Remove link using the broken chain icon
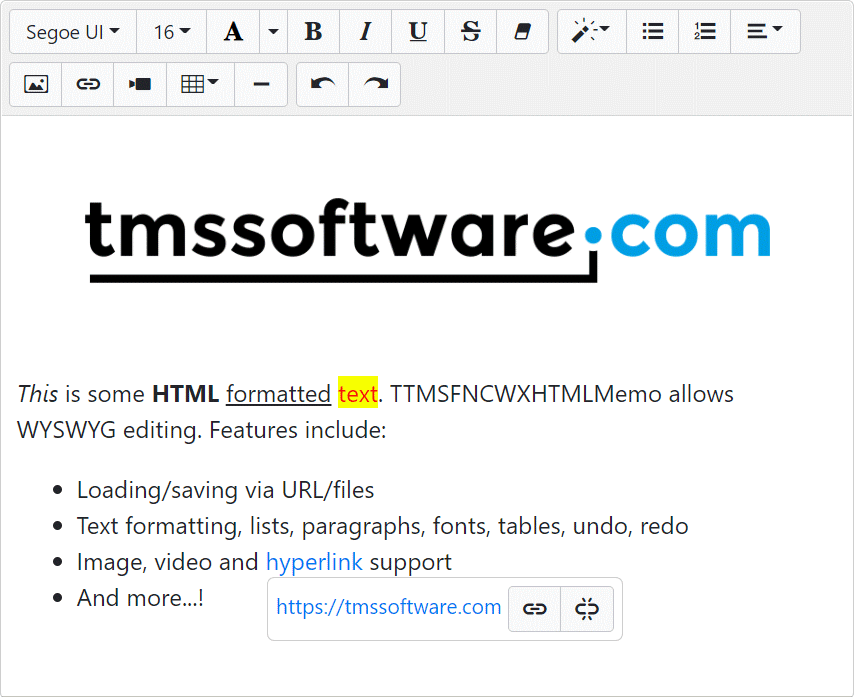This screenshot has height=697, width=854. 587,609
